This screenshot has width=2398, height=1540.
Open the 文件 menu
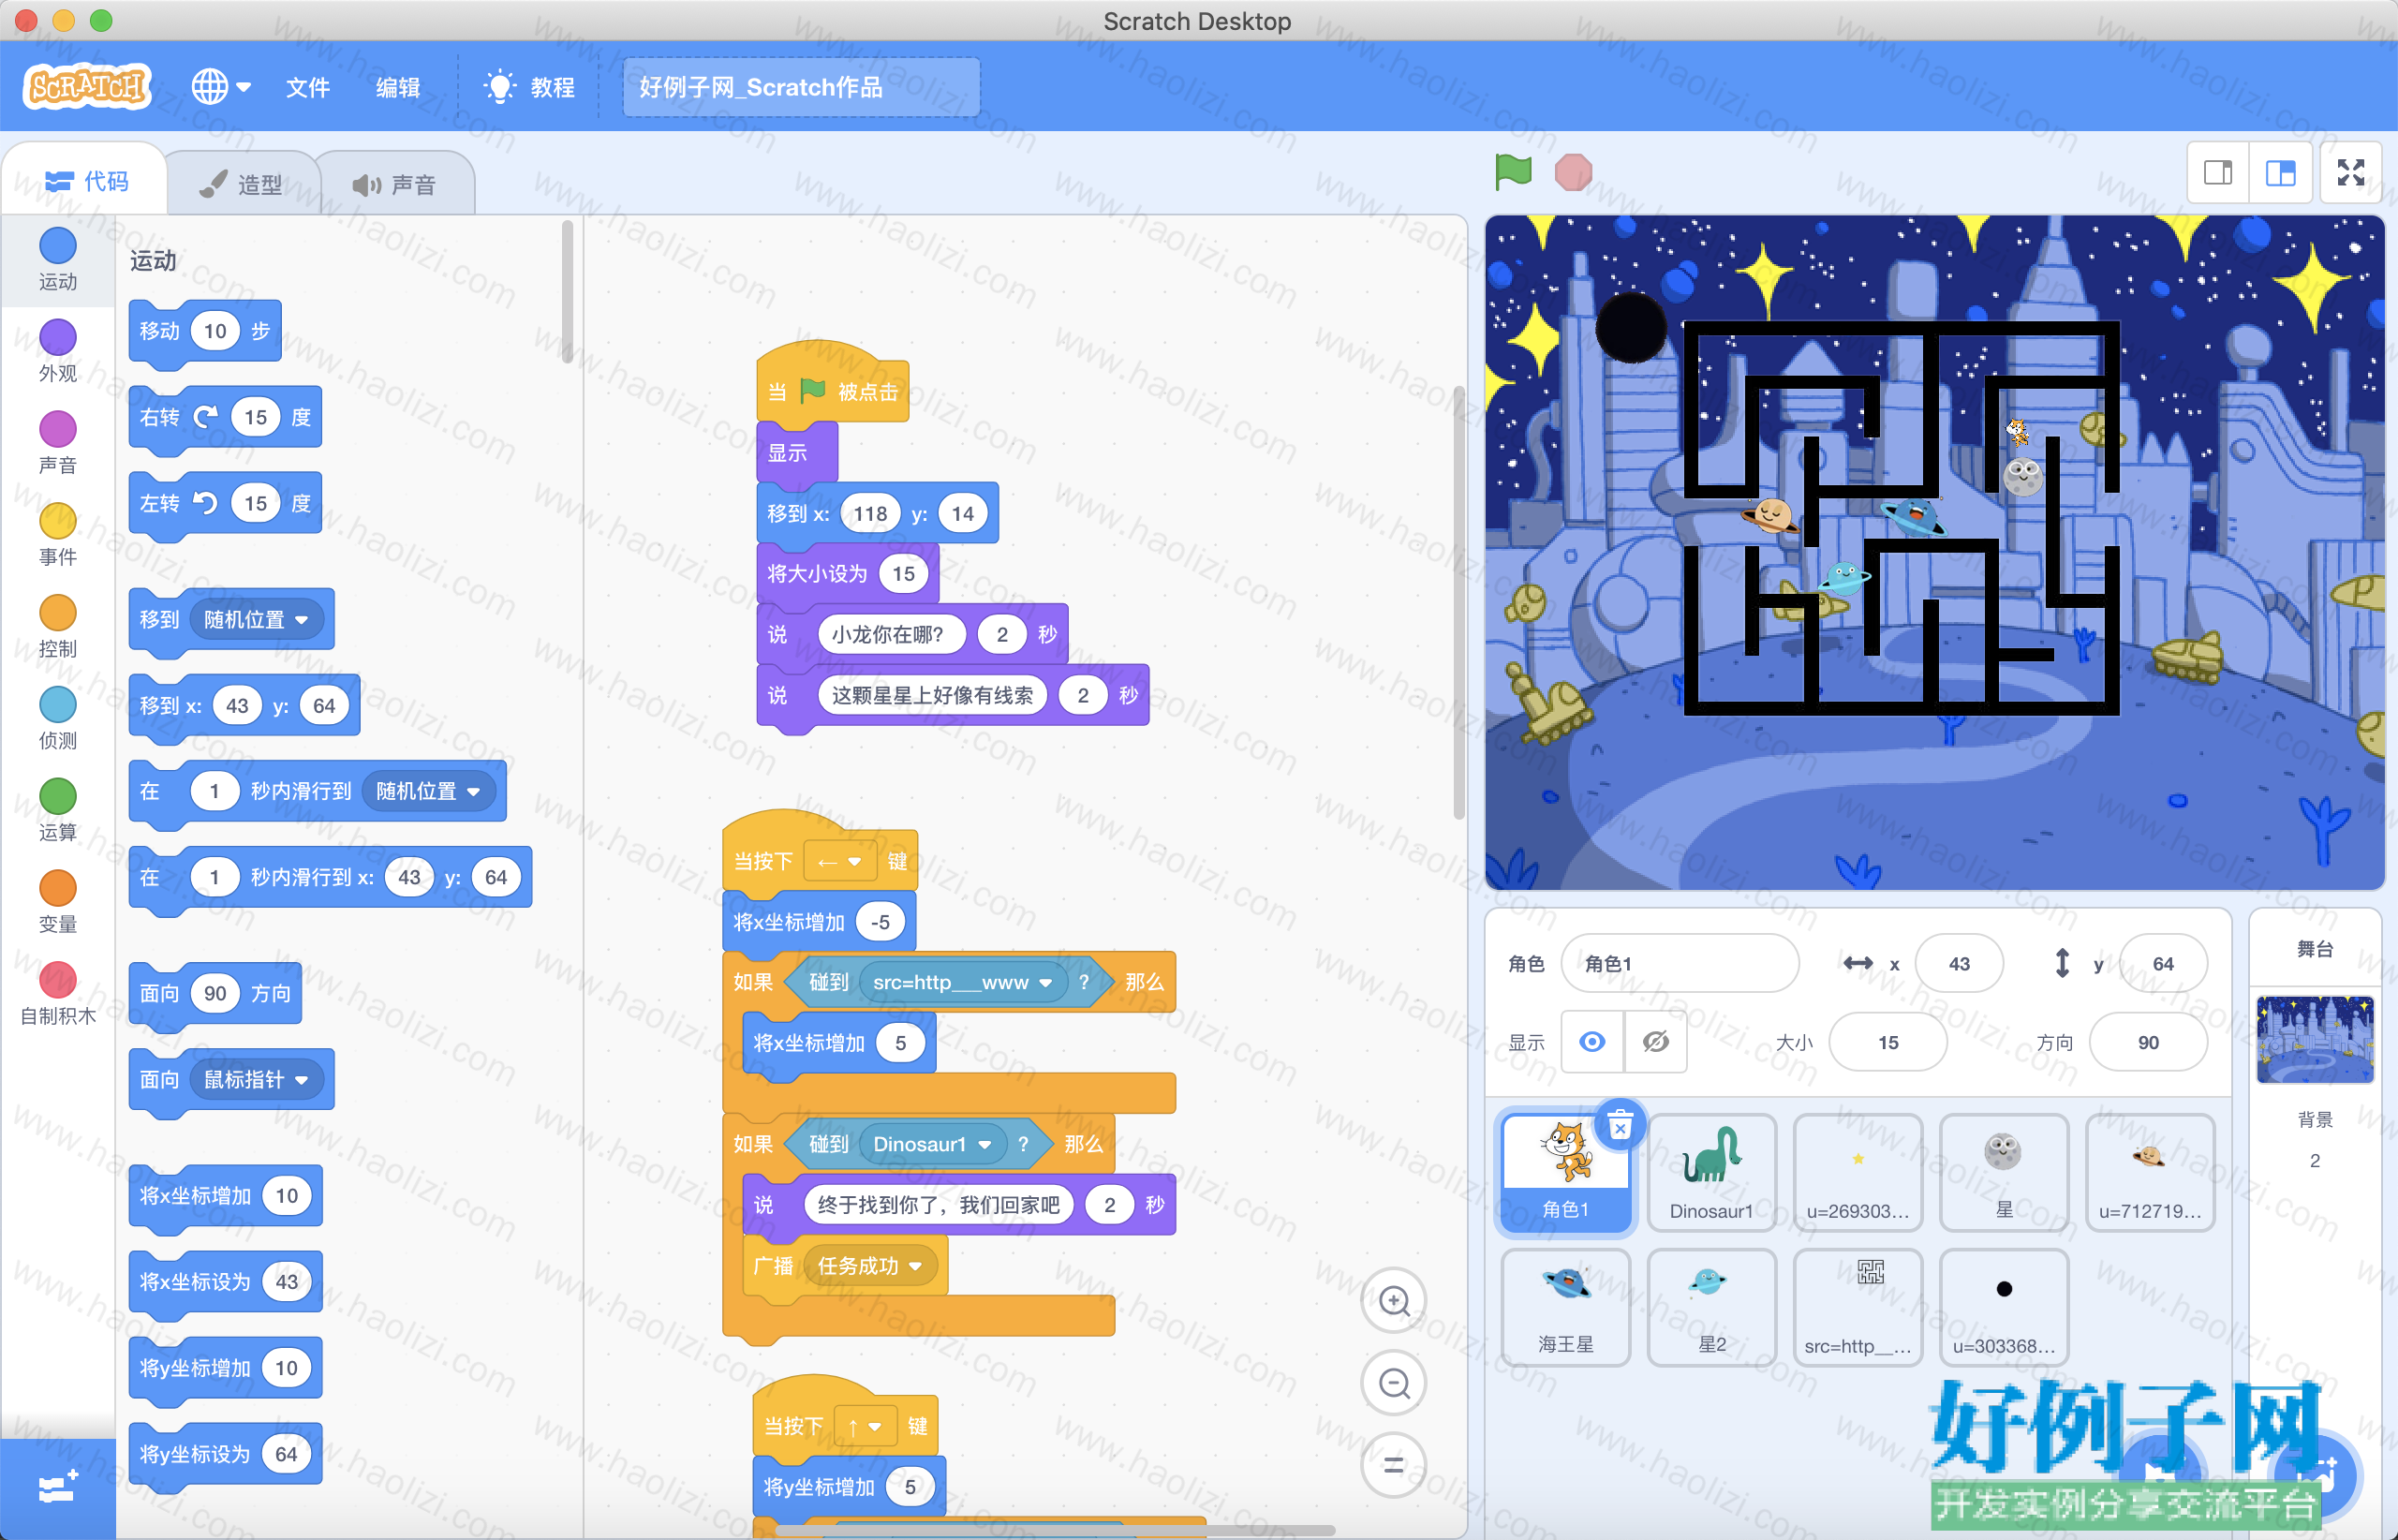point(307,87)
